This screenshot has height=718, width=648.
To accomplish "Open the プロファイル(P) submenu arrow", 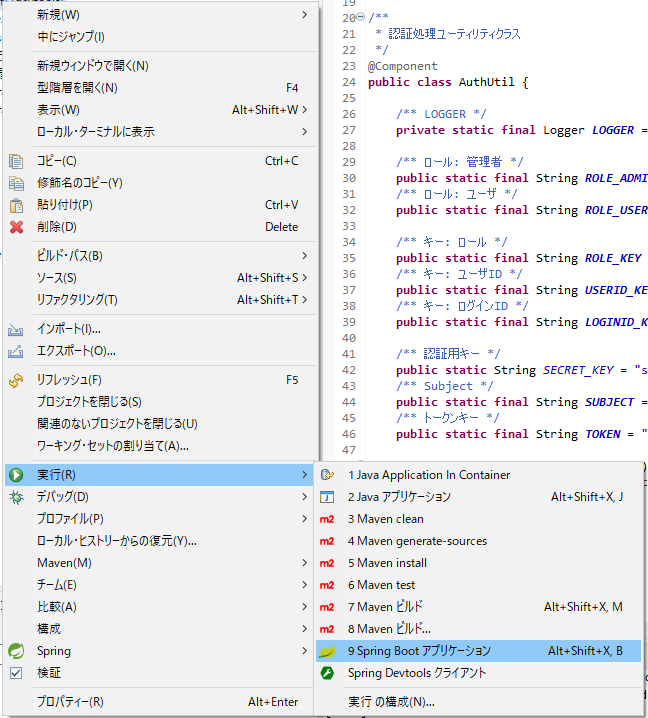I will 305,519.
